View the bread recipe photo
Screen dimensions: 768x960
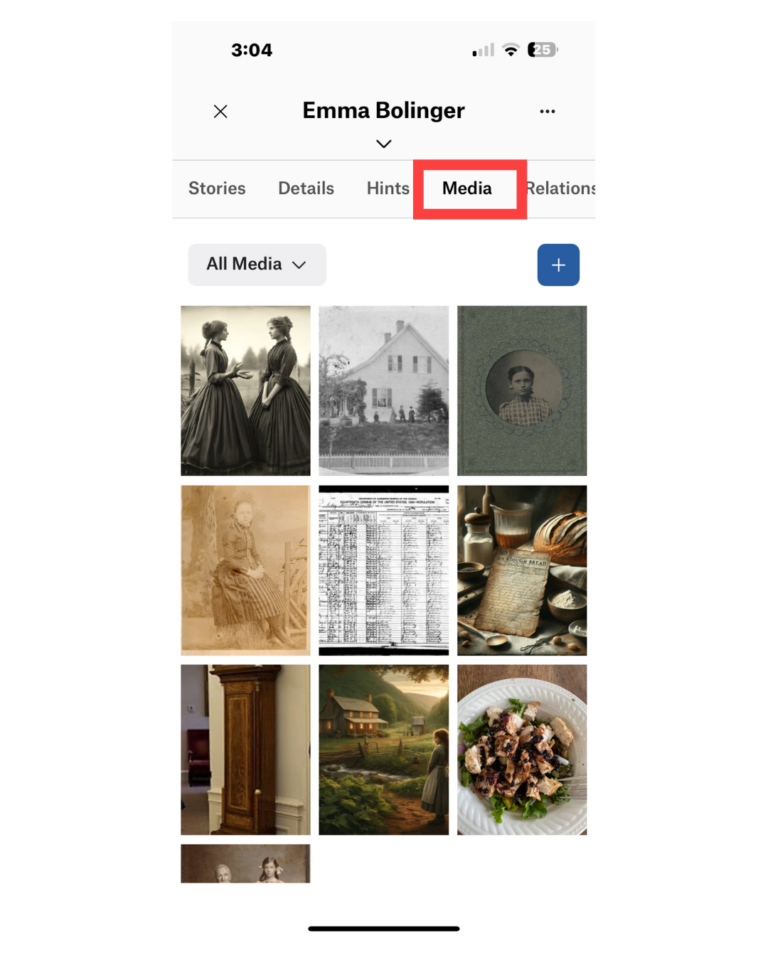(x=522, y=571)
